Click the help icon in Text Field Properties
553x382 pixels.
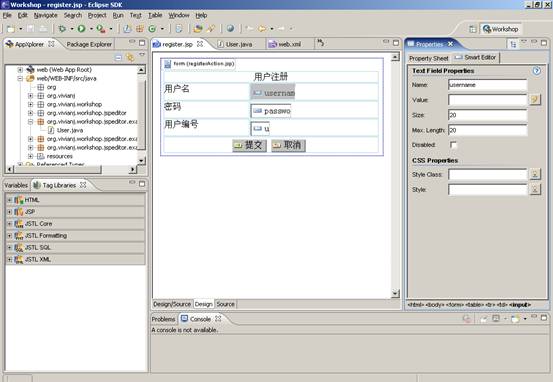(x=536, y=71)
